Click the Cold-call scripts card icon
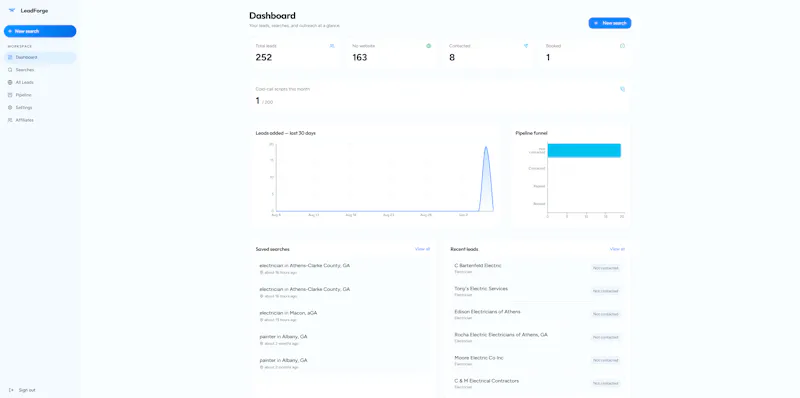 point(622,89)
